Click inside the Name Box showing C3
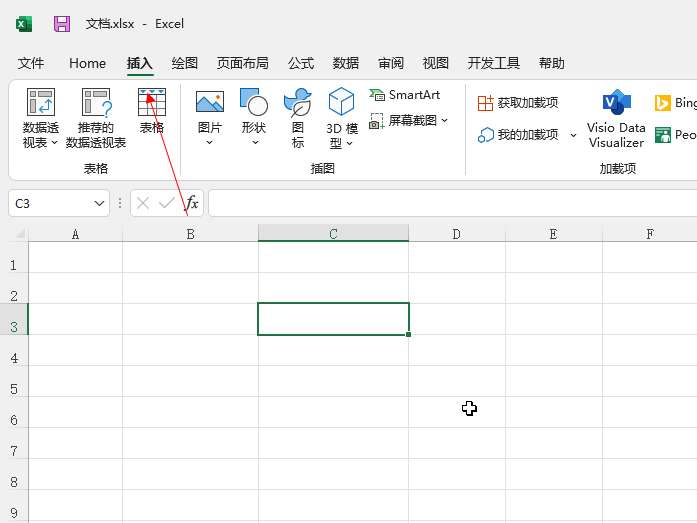 click(x=50, y=204)
